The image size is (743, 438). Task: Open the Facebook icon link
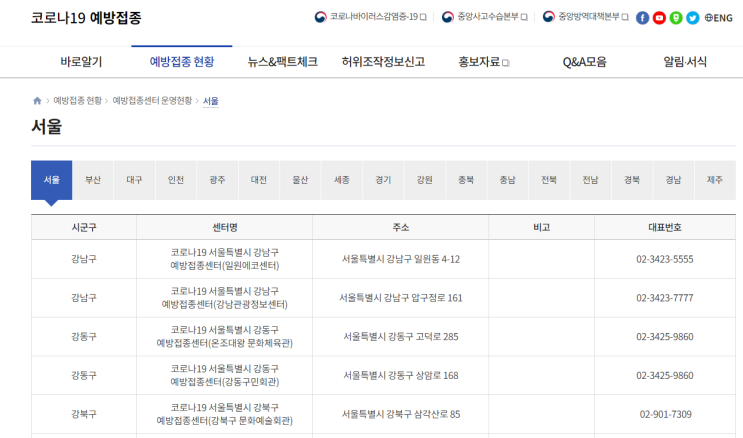pyautogui.click(x=642, y=18)
